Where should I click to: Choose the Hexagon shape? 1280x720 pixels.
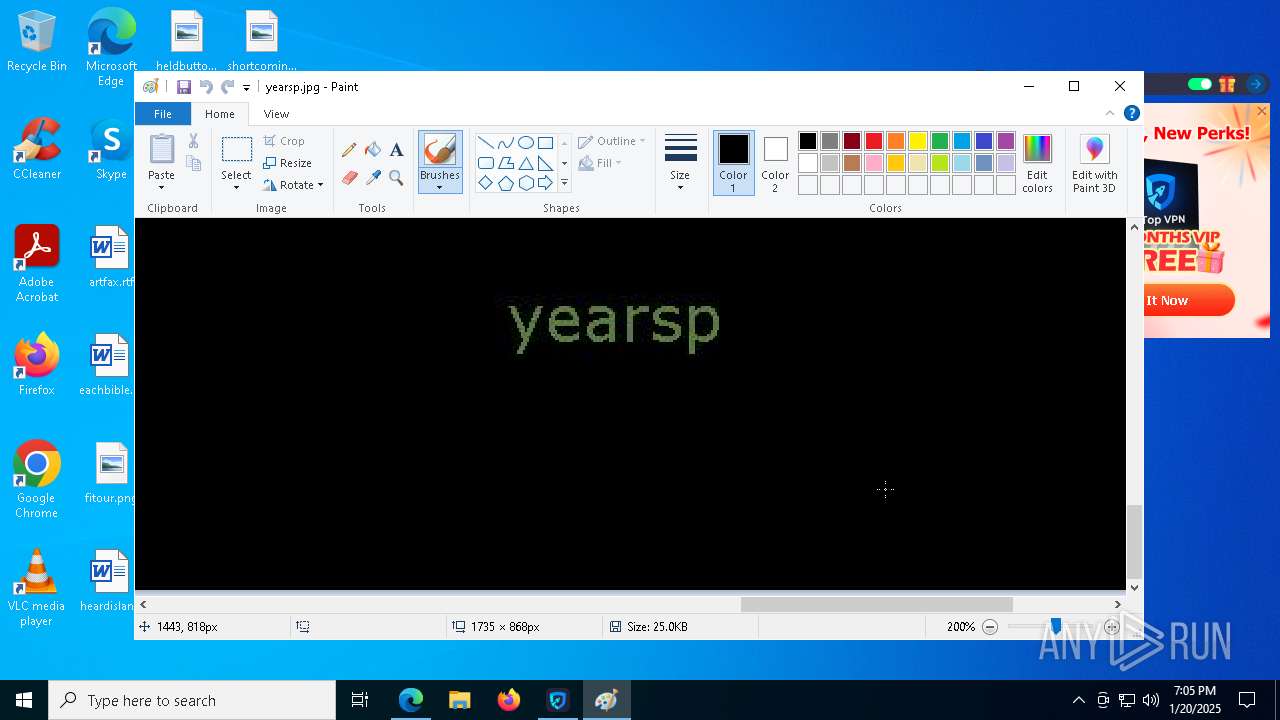pyautogui.click(x=525, y=183)
